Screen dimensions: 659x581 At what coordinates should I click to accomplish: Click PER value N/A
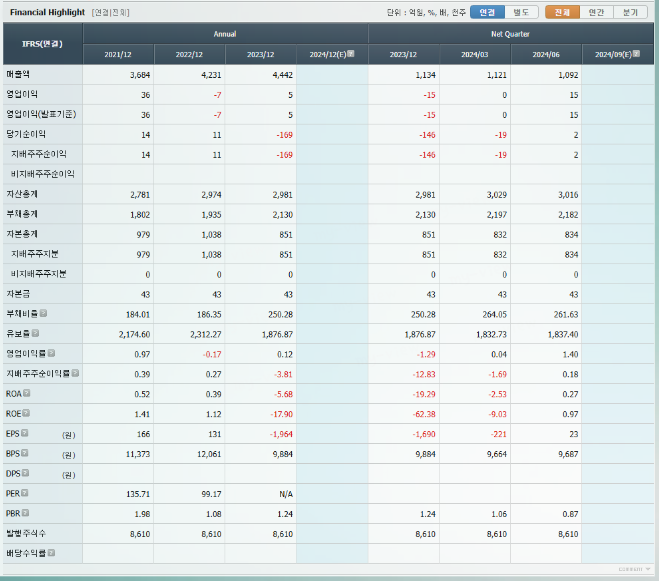(x=286, y=494)
